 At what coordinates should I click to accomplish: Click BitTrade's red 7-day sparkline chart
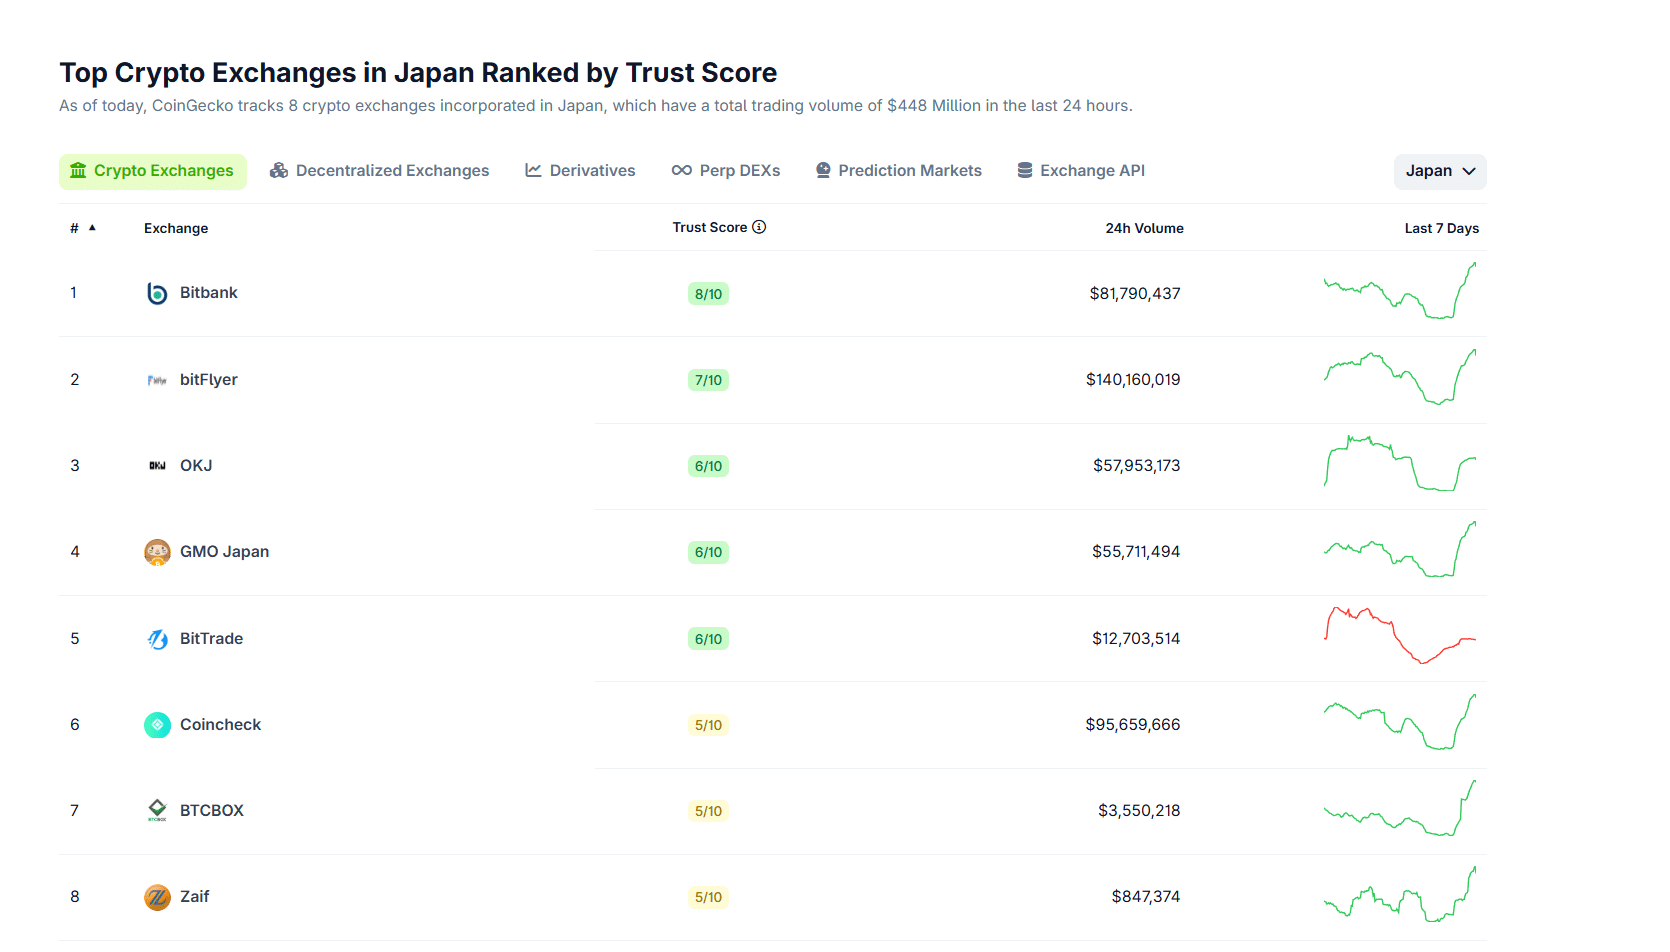pos(1400,635)
